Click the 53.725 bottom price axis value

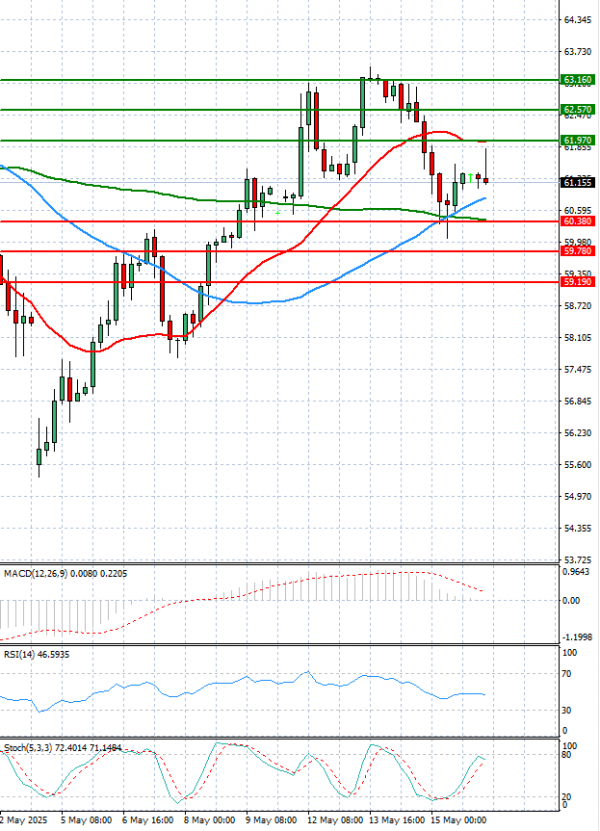pos(577,559)
